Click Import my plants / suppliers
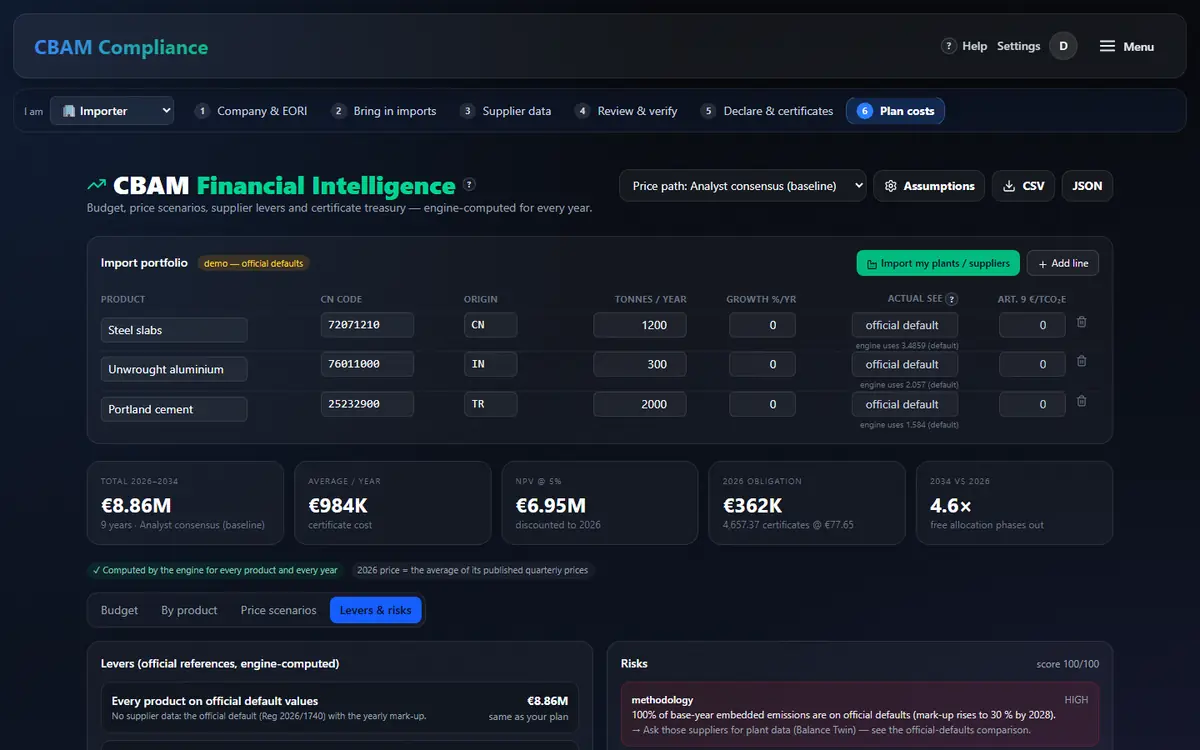 (938, 263)
